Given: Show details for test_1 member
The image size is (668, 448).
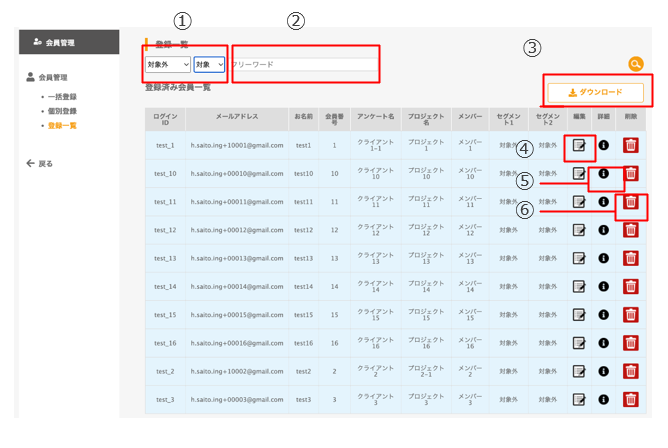Looking at the screenshot, I should pyautogui.click(x=603, y=145).
